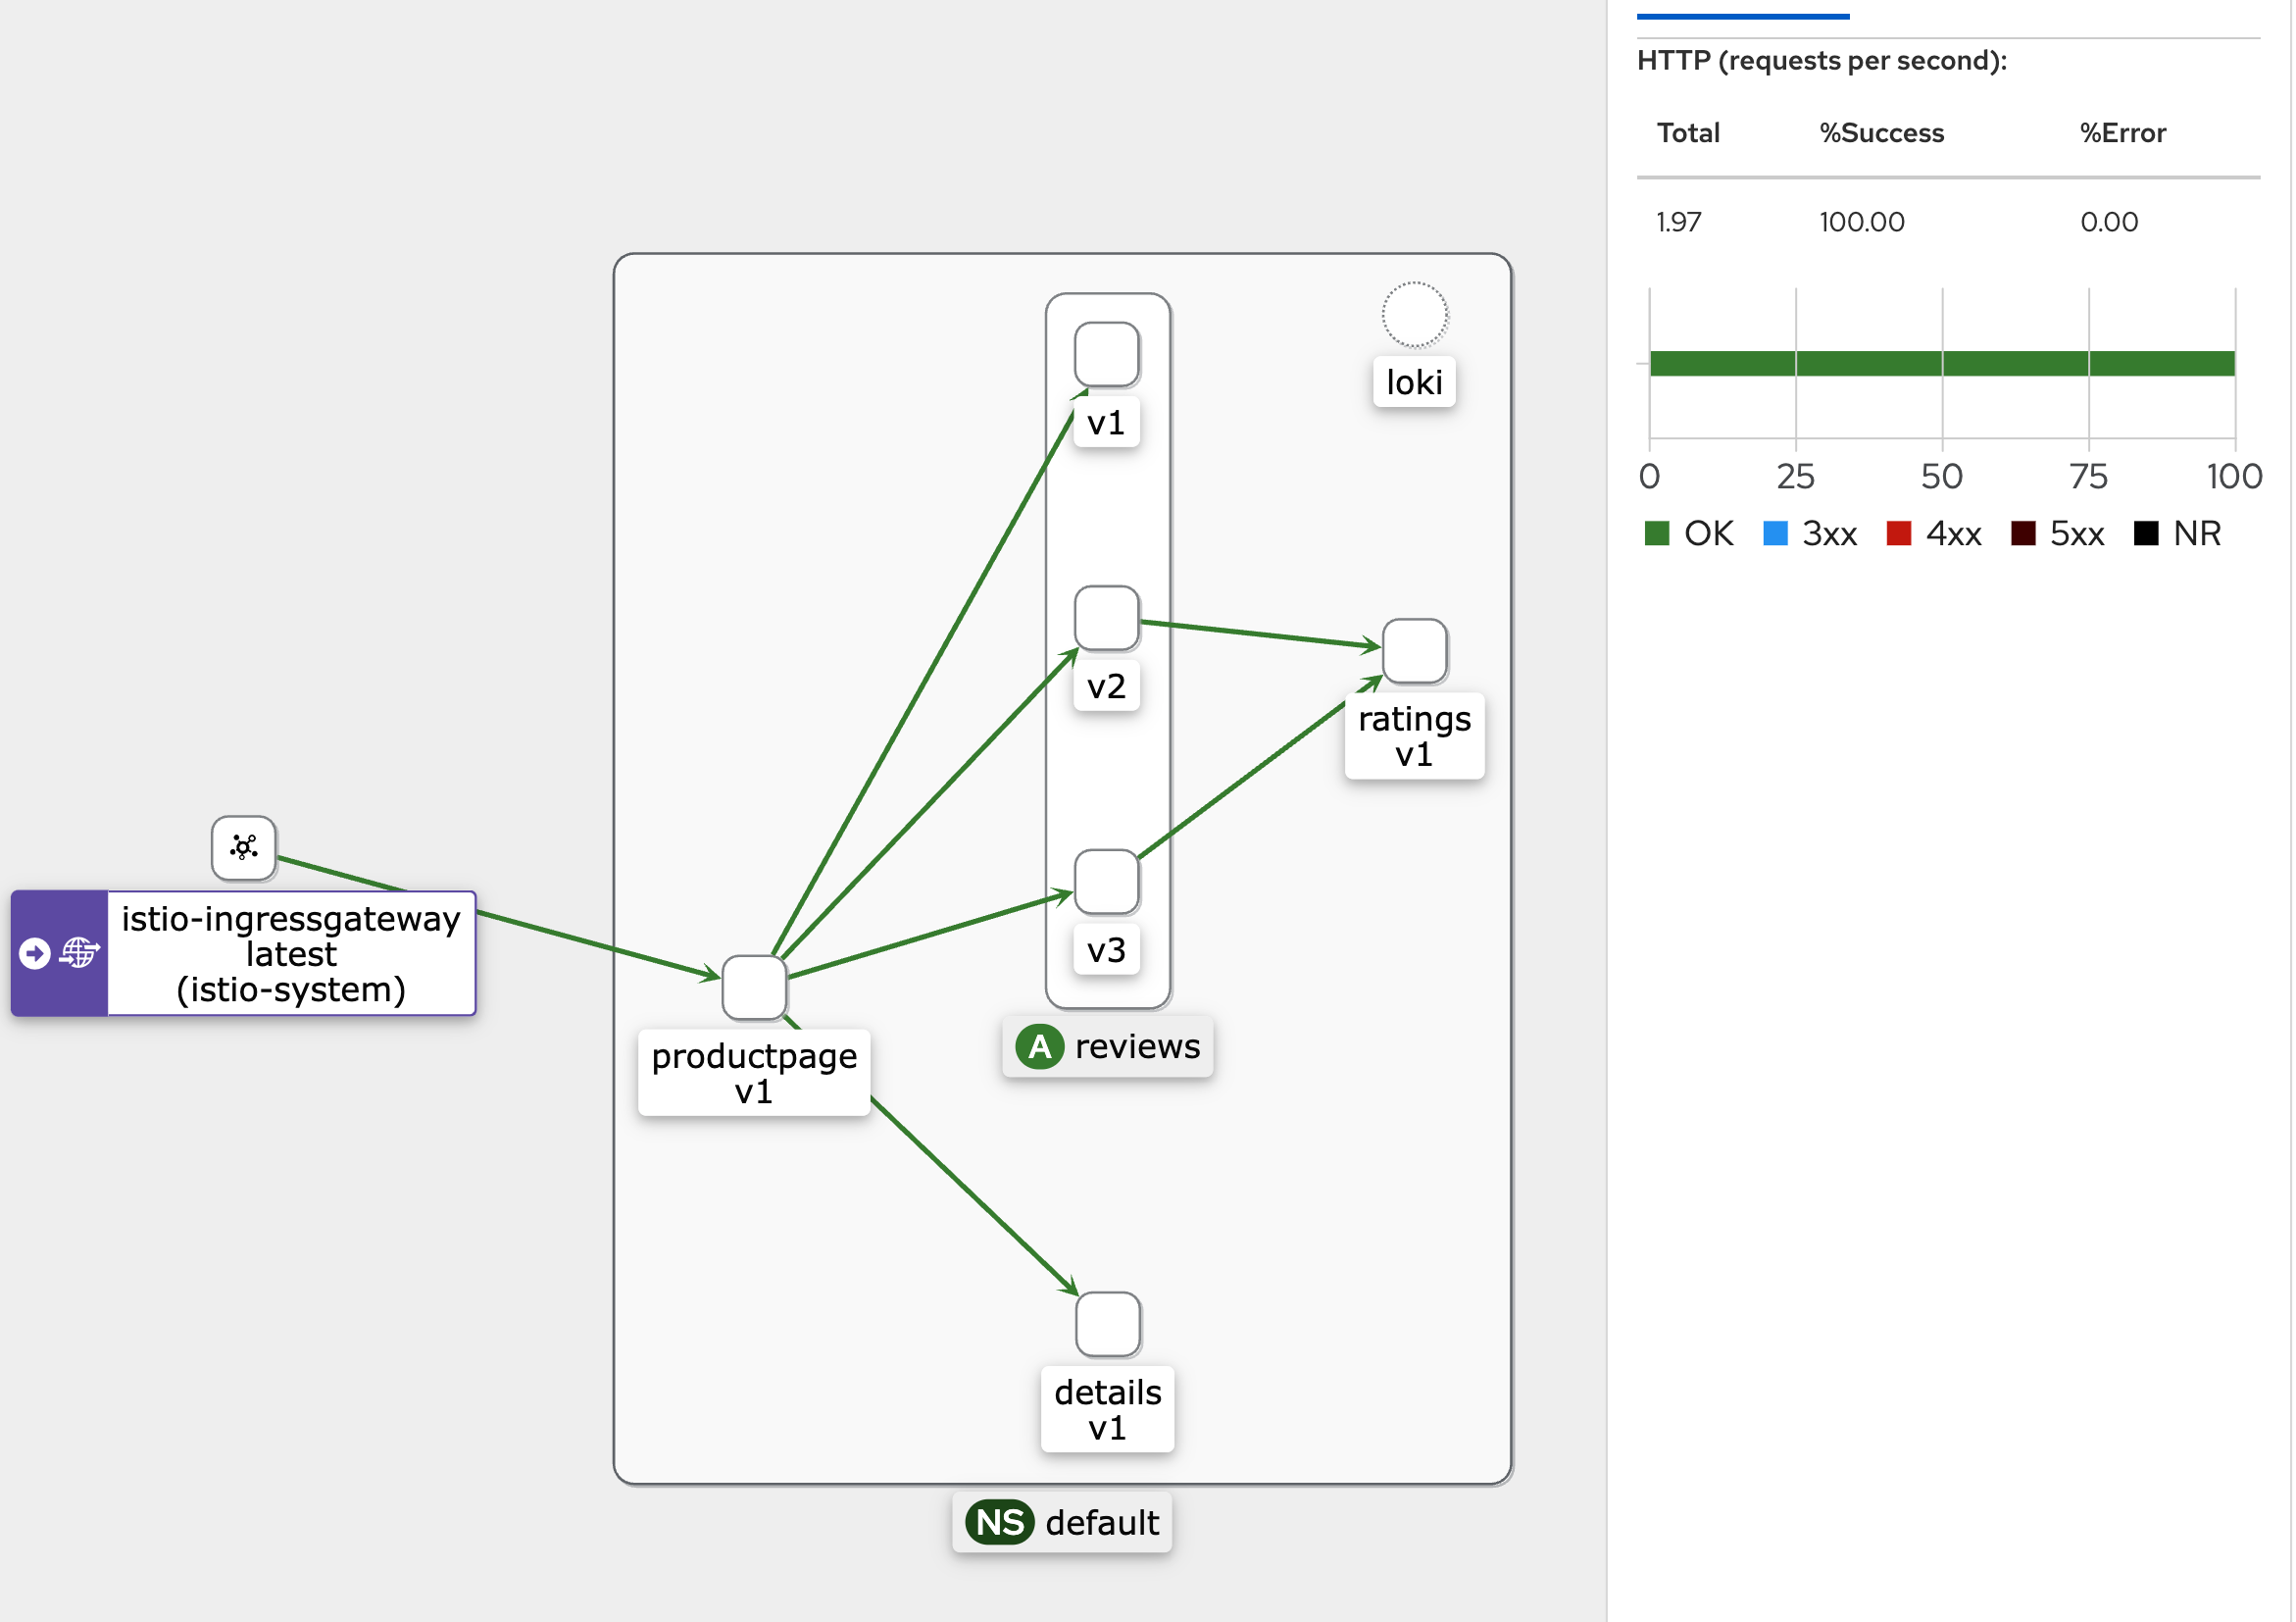Viewport: 2296px width, 1622px height.
Task: Select the reviews v3 node square
Action: [x=1107, y=882]
